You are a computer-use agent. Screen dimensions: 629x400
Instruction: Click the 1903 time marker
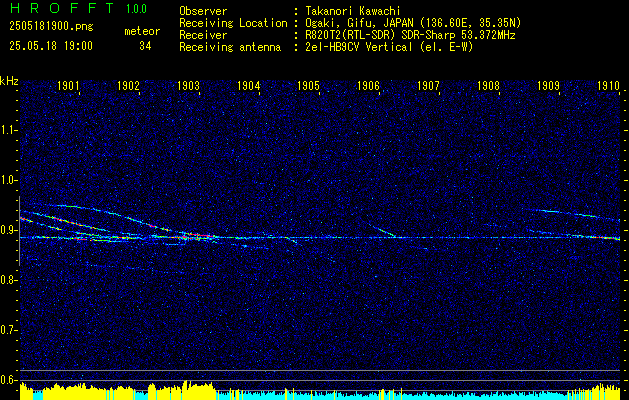click(x=188, y=85)
